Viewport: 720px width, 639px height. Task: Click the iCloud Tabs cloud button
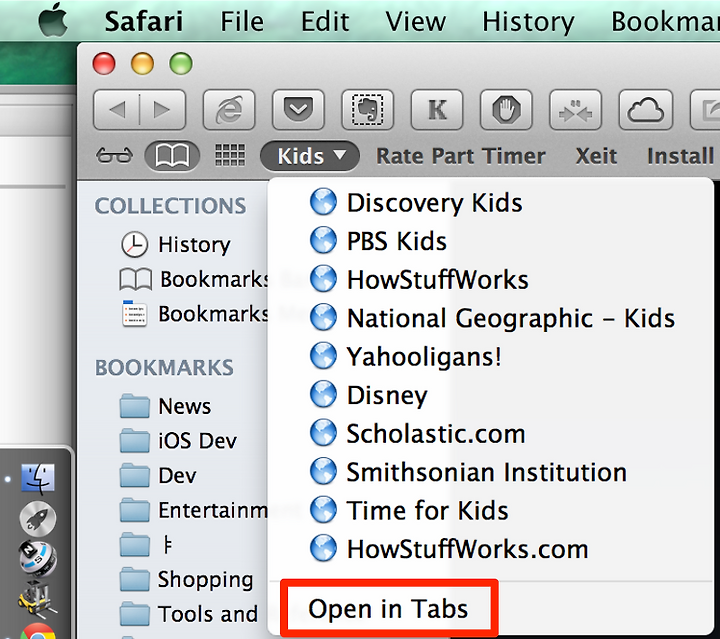coord(646,110)
